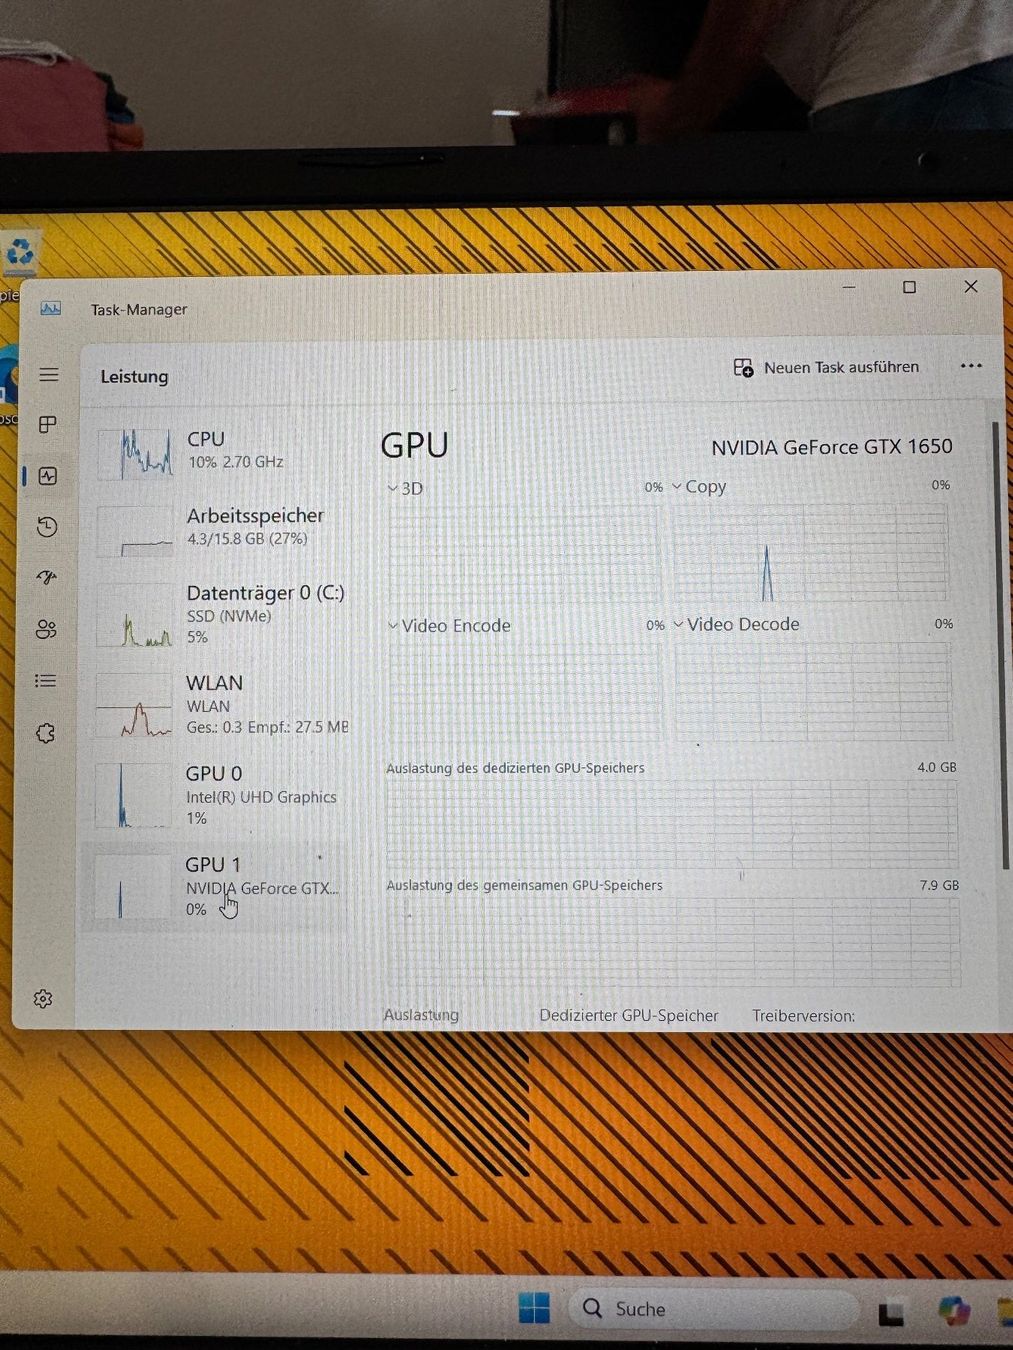Image resolution: width=1013 pixels, height=1350 pixels.
Task: Open the Users page icon
Action: pos(46,629)
